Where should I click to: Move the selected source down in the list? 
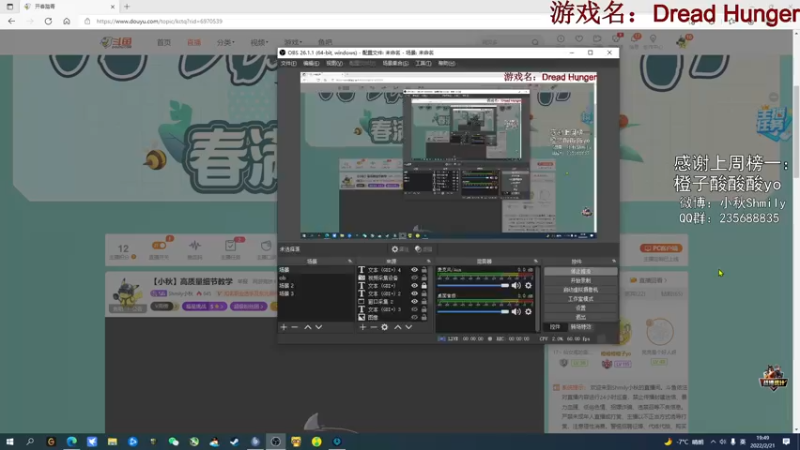click(x=409, y=327)
